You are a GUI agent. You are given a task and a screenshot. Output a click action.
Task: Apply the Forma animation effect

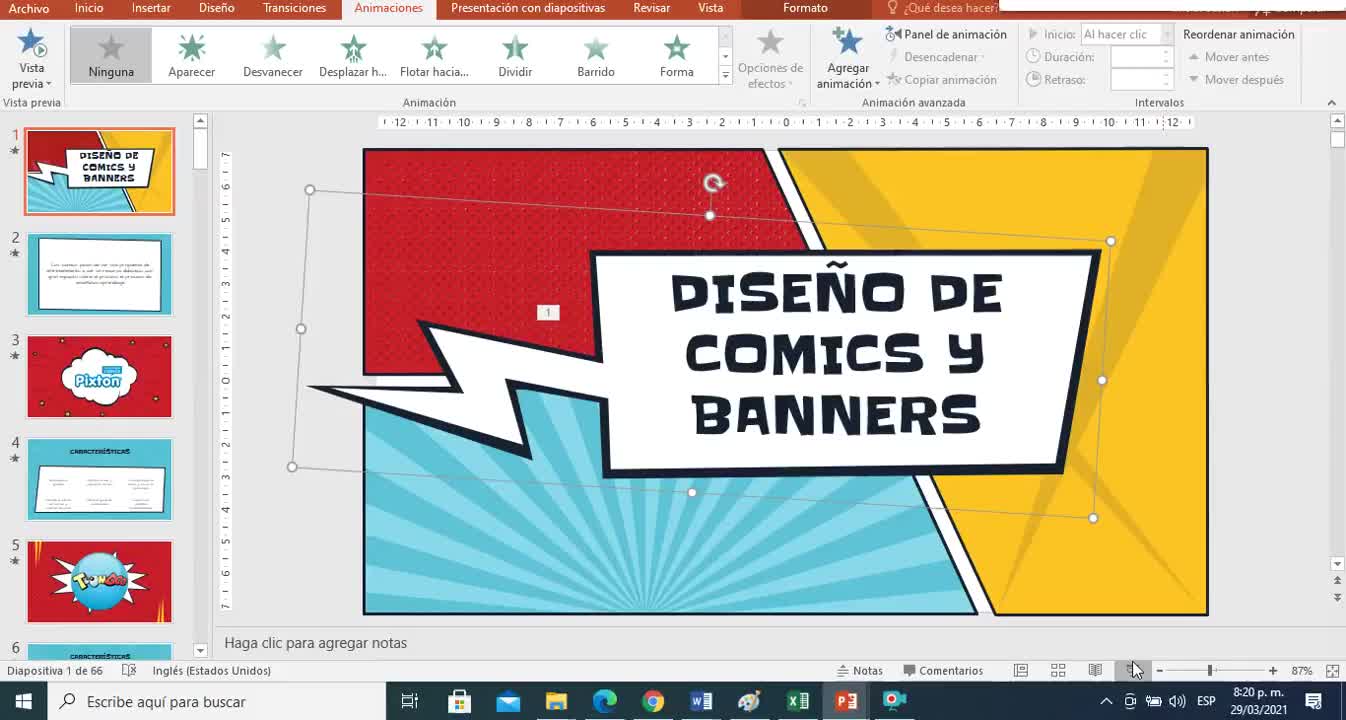point(676,55)
